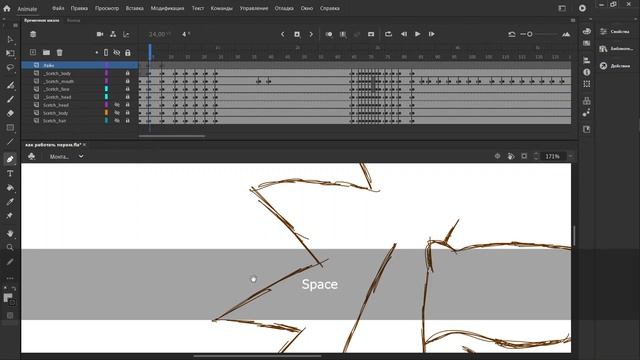Open workspace switcher in title bar

(562, 8)
